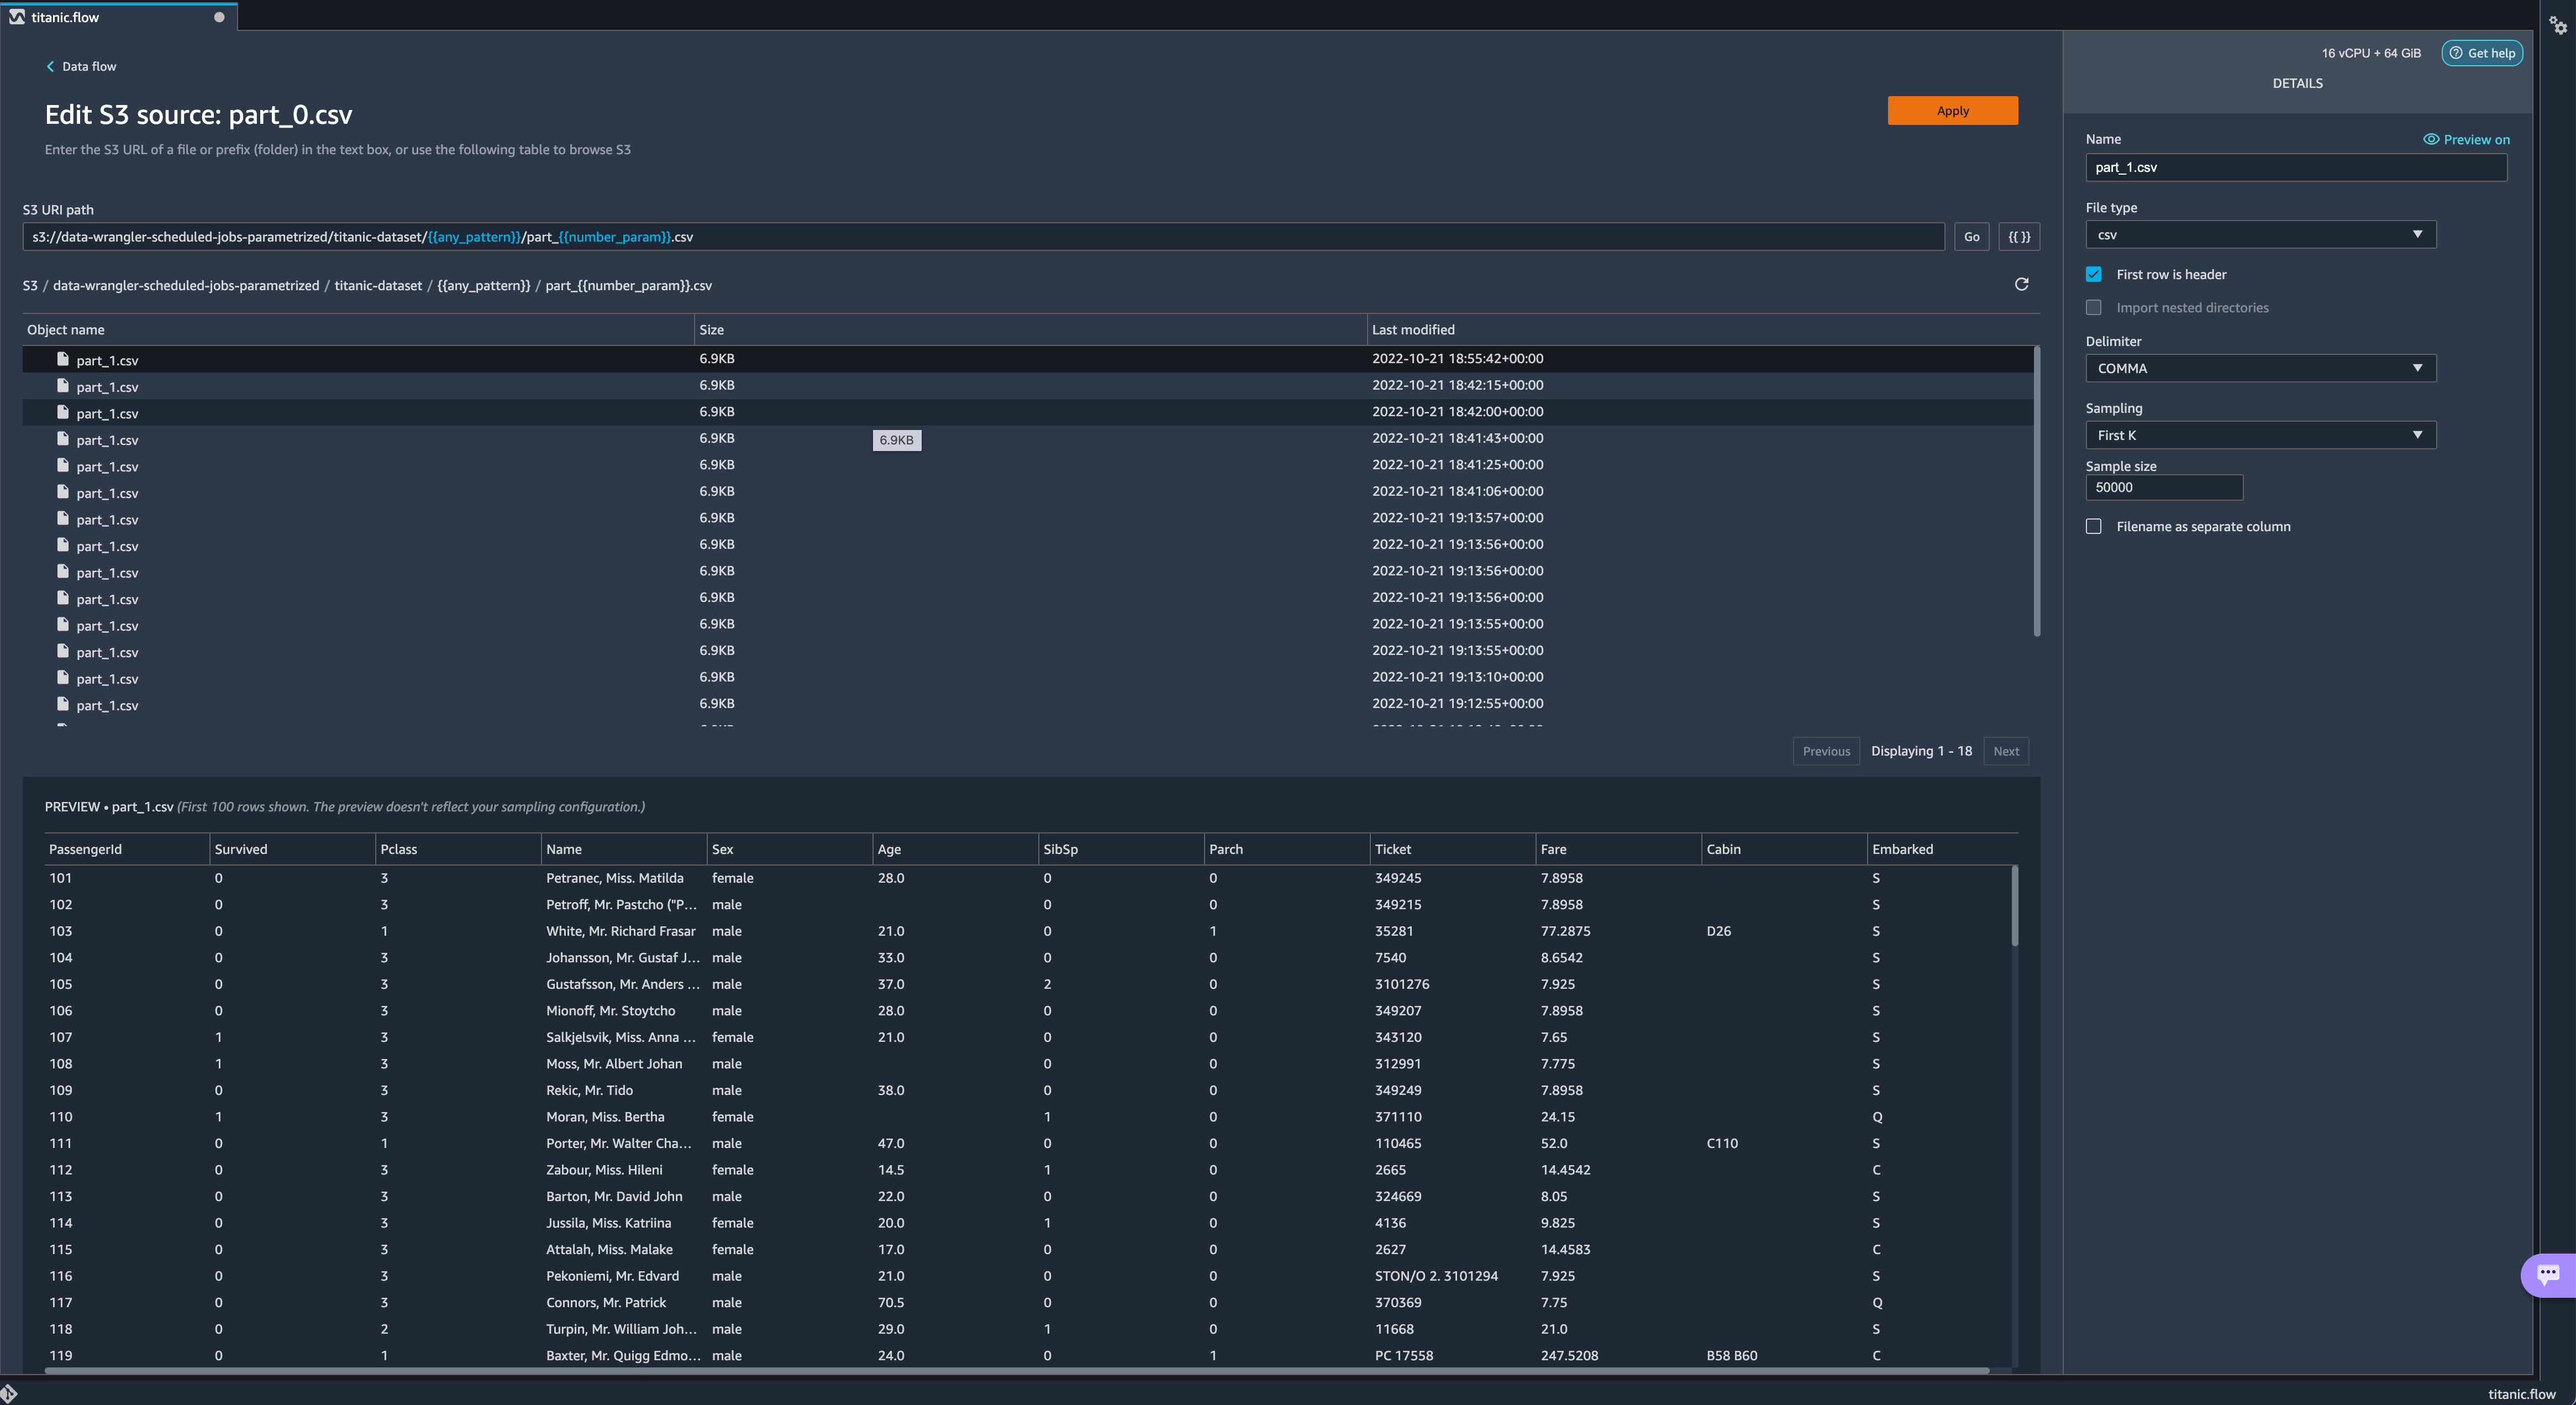Click the settings gears icon top right
The height and width of the screenshot is (1405, 2576).
tap(2557, 25)
